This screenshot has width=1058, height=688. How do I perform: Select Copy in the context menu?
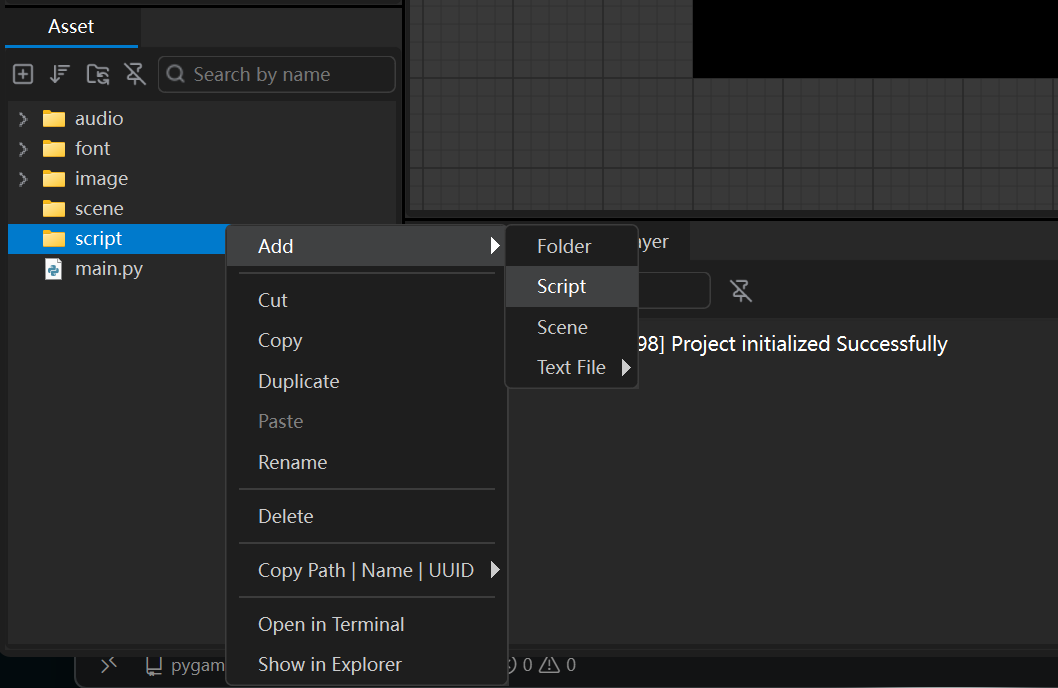[367, 341]
